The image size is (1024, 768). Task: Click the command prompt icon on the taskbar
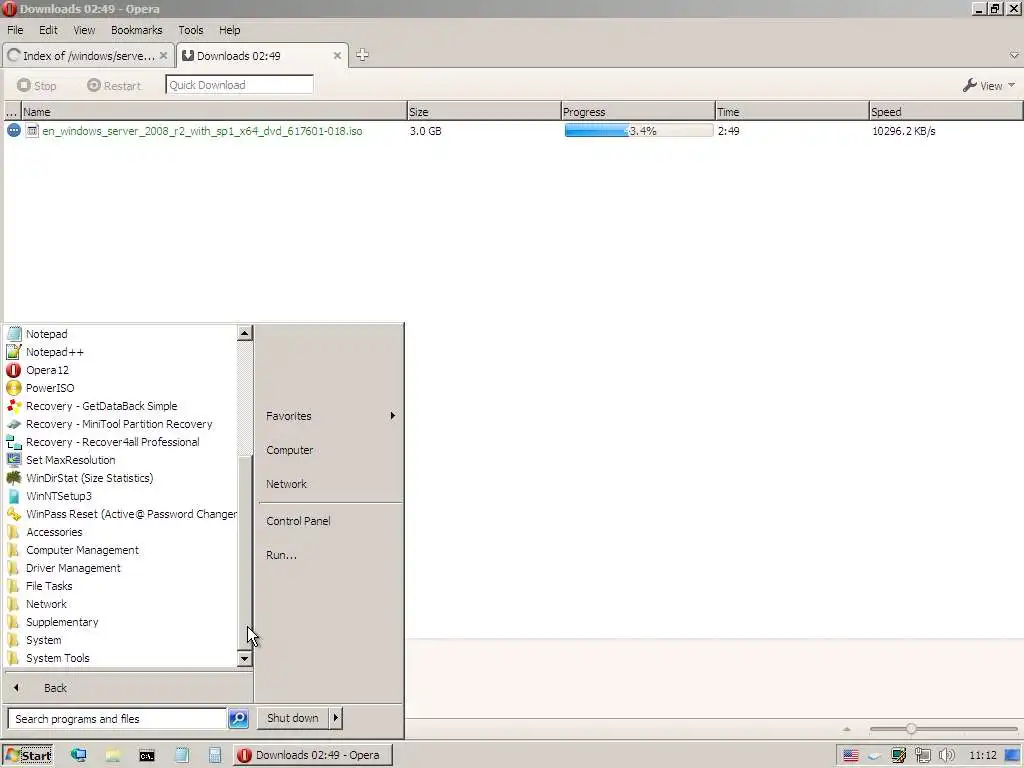[x=147, y=756]
